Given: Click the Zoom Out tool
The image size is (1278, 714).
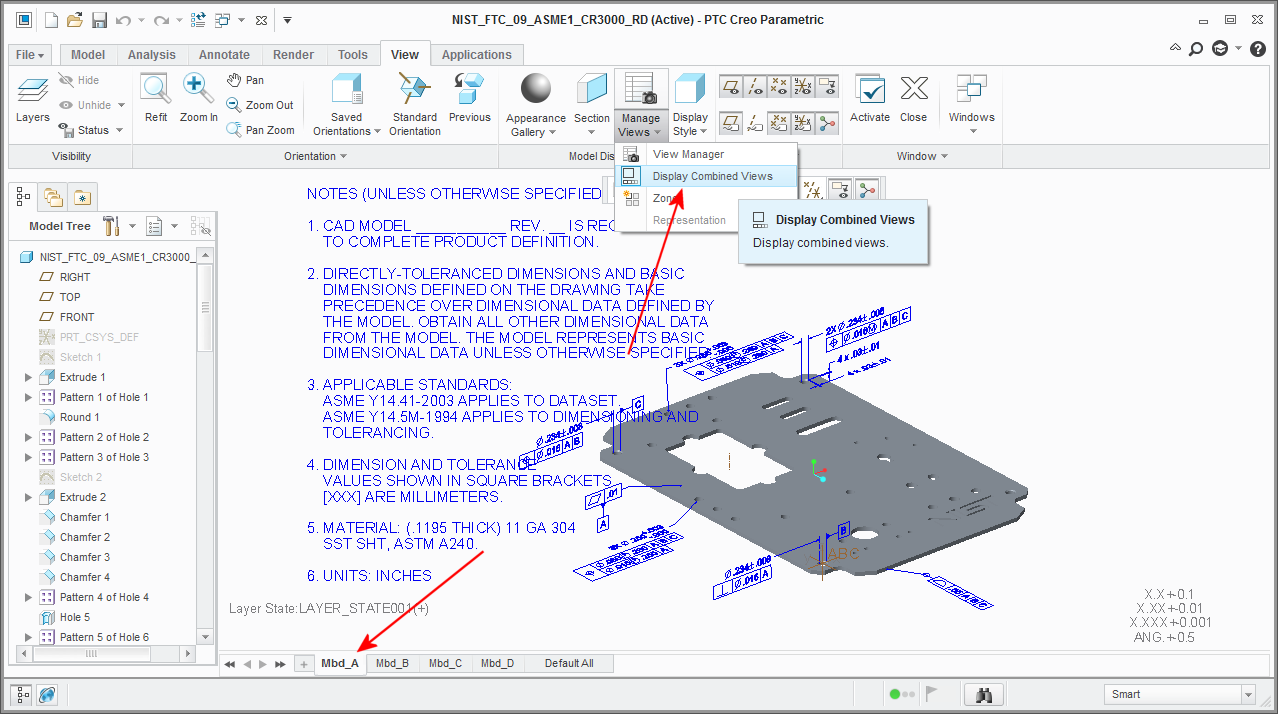Looking at the screenshot, I should tap(260, 105).
